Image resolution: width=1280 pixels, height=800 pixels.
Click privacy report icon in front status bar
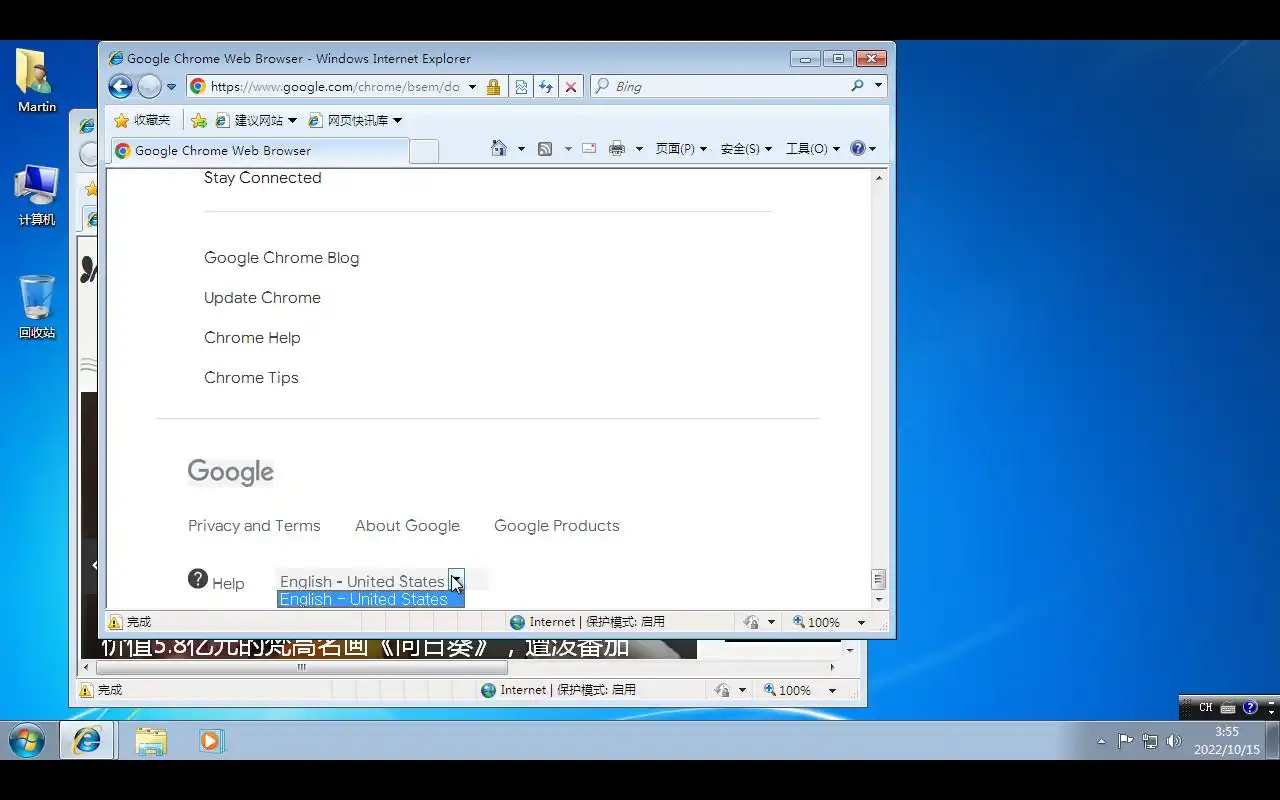[751, 622]
